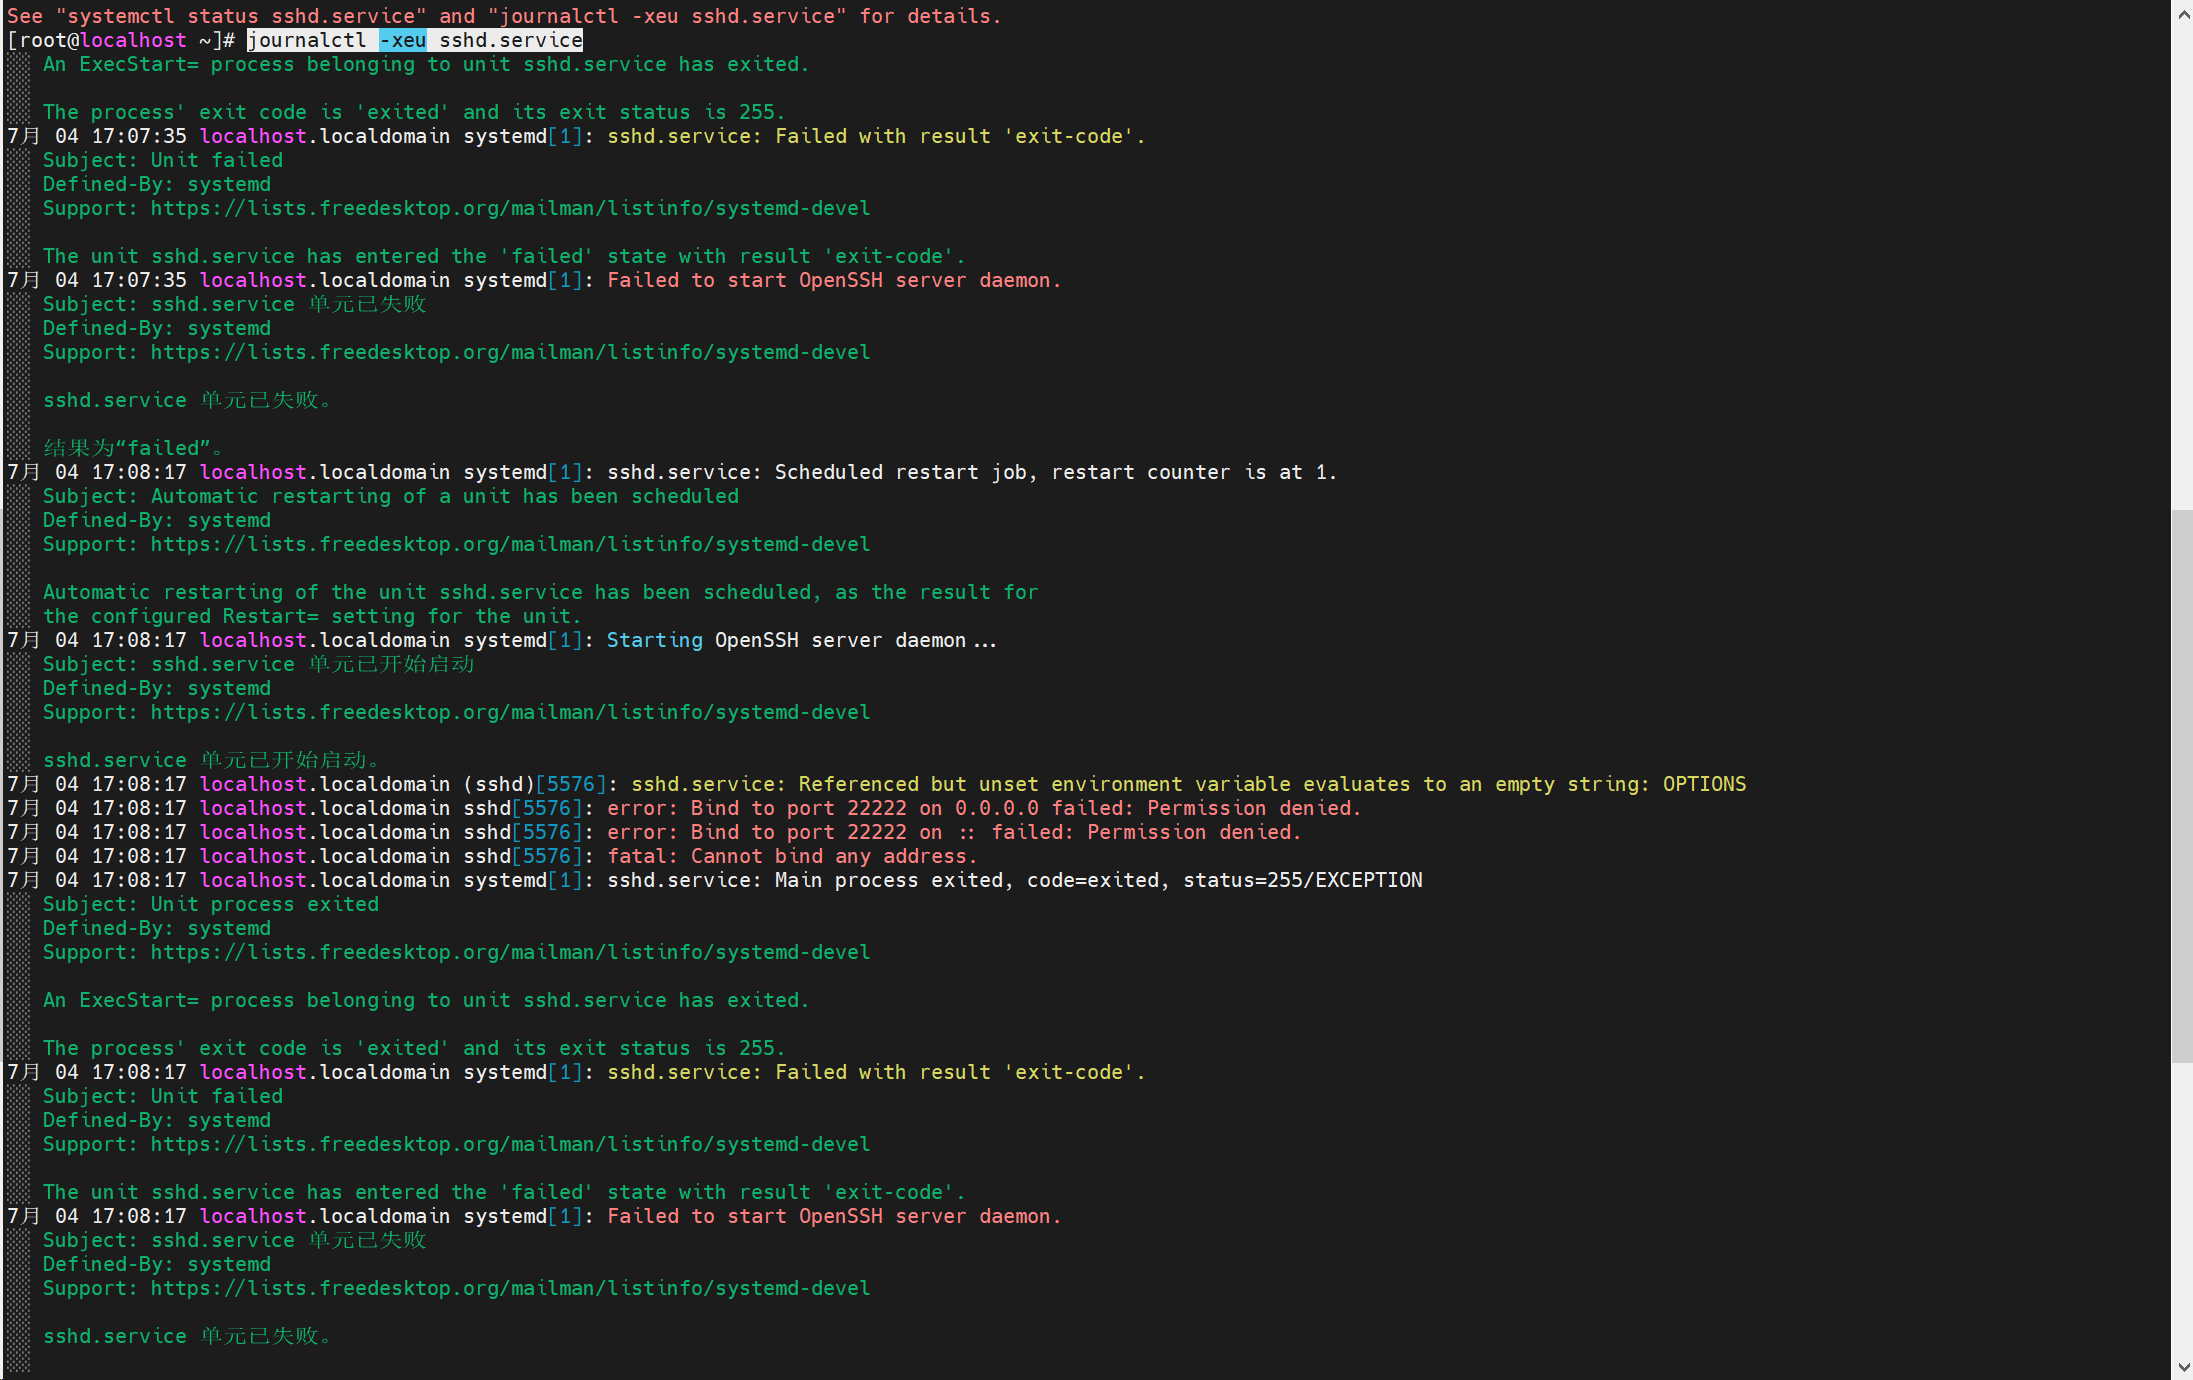Click the highlighted '-xeu' option in command

(x=403, y=40)
